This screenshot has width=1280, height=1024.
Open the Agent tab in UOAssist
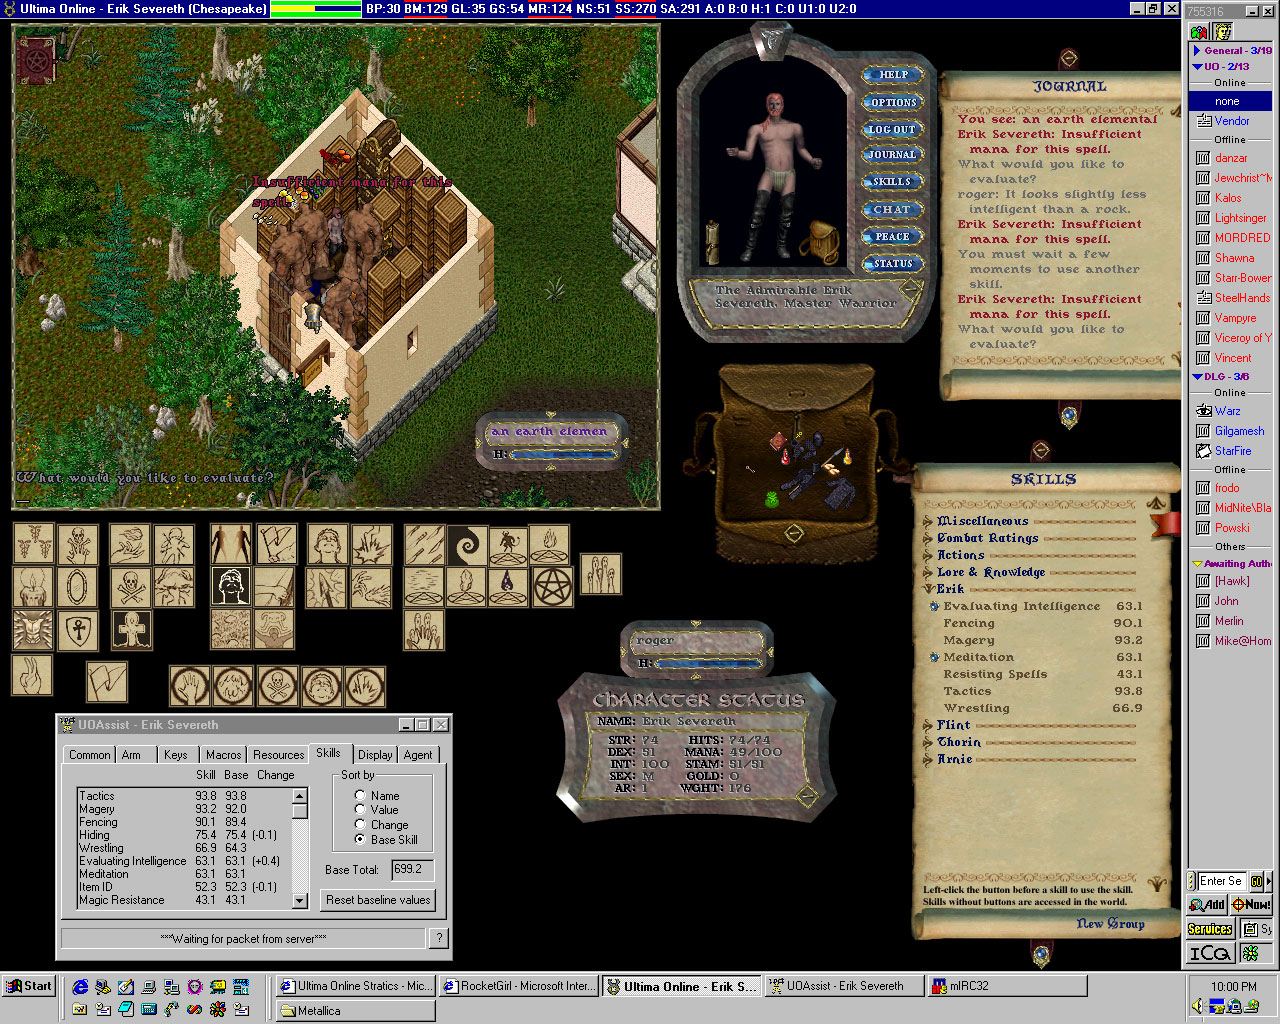pos(418,755)
